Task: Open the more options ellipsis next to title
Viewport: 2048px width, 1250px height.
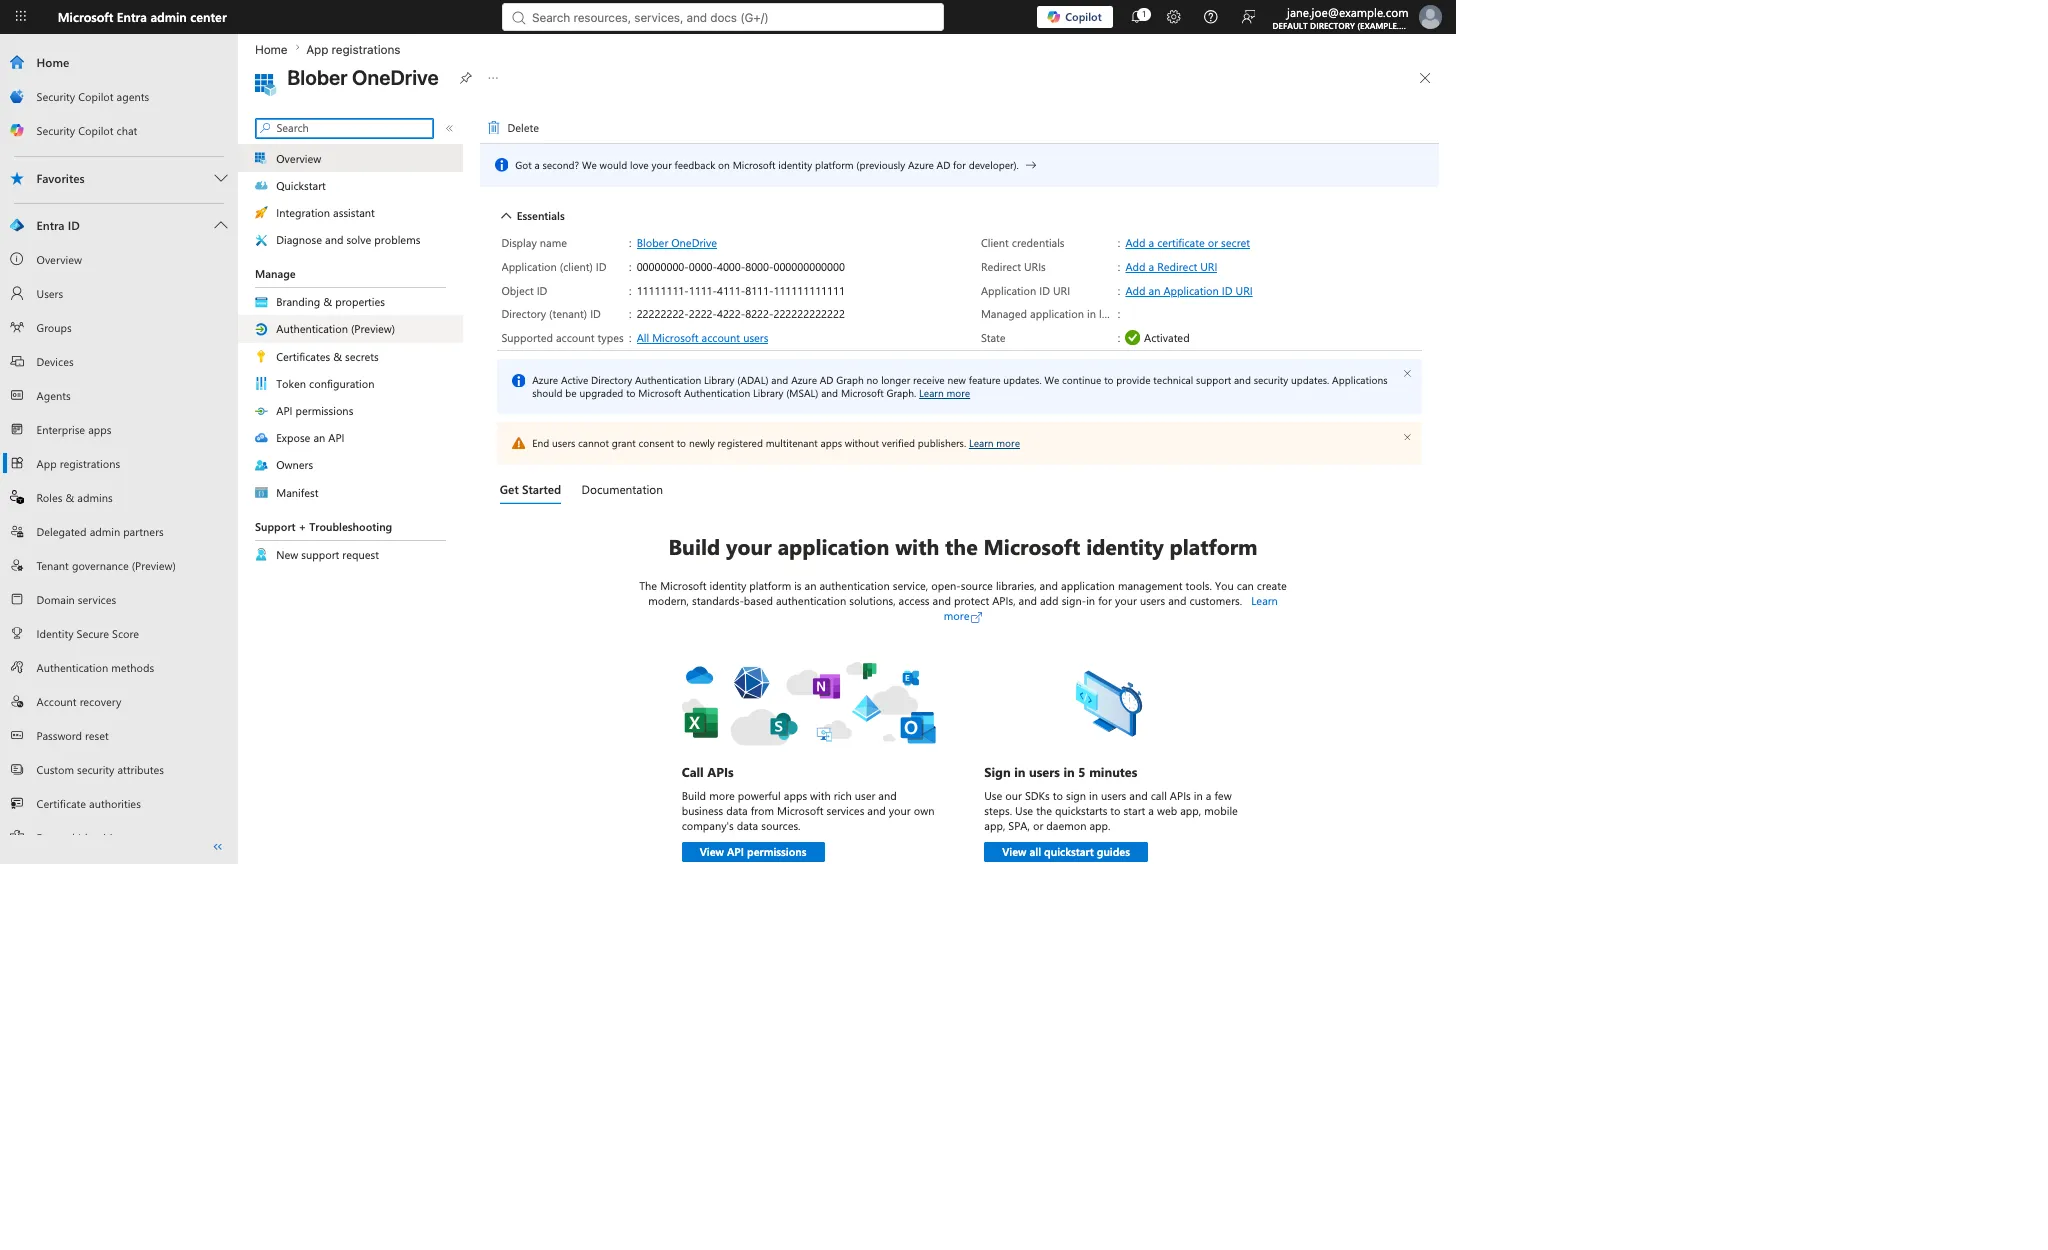Action: pos(493,78)
